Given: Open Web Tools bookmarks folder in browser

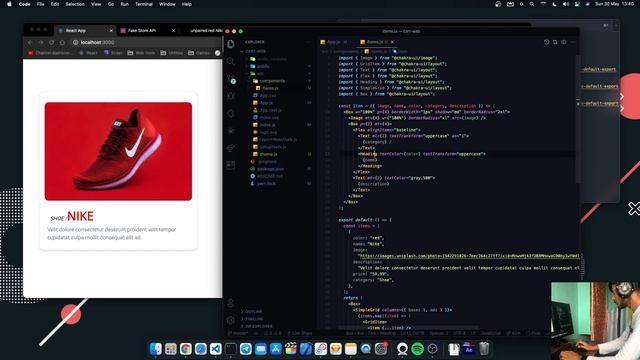Looking at the screenshot, I should [141, 53].
